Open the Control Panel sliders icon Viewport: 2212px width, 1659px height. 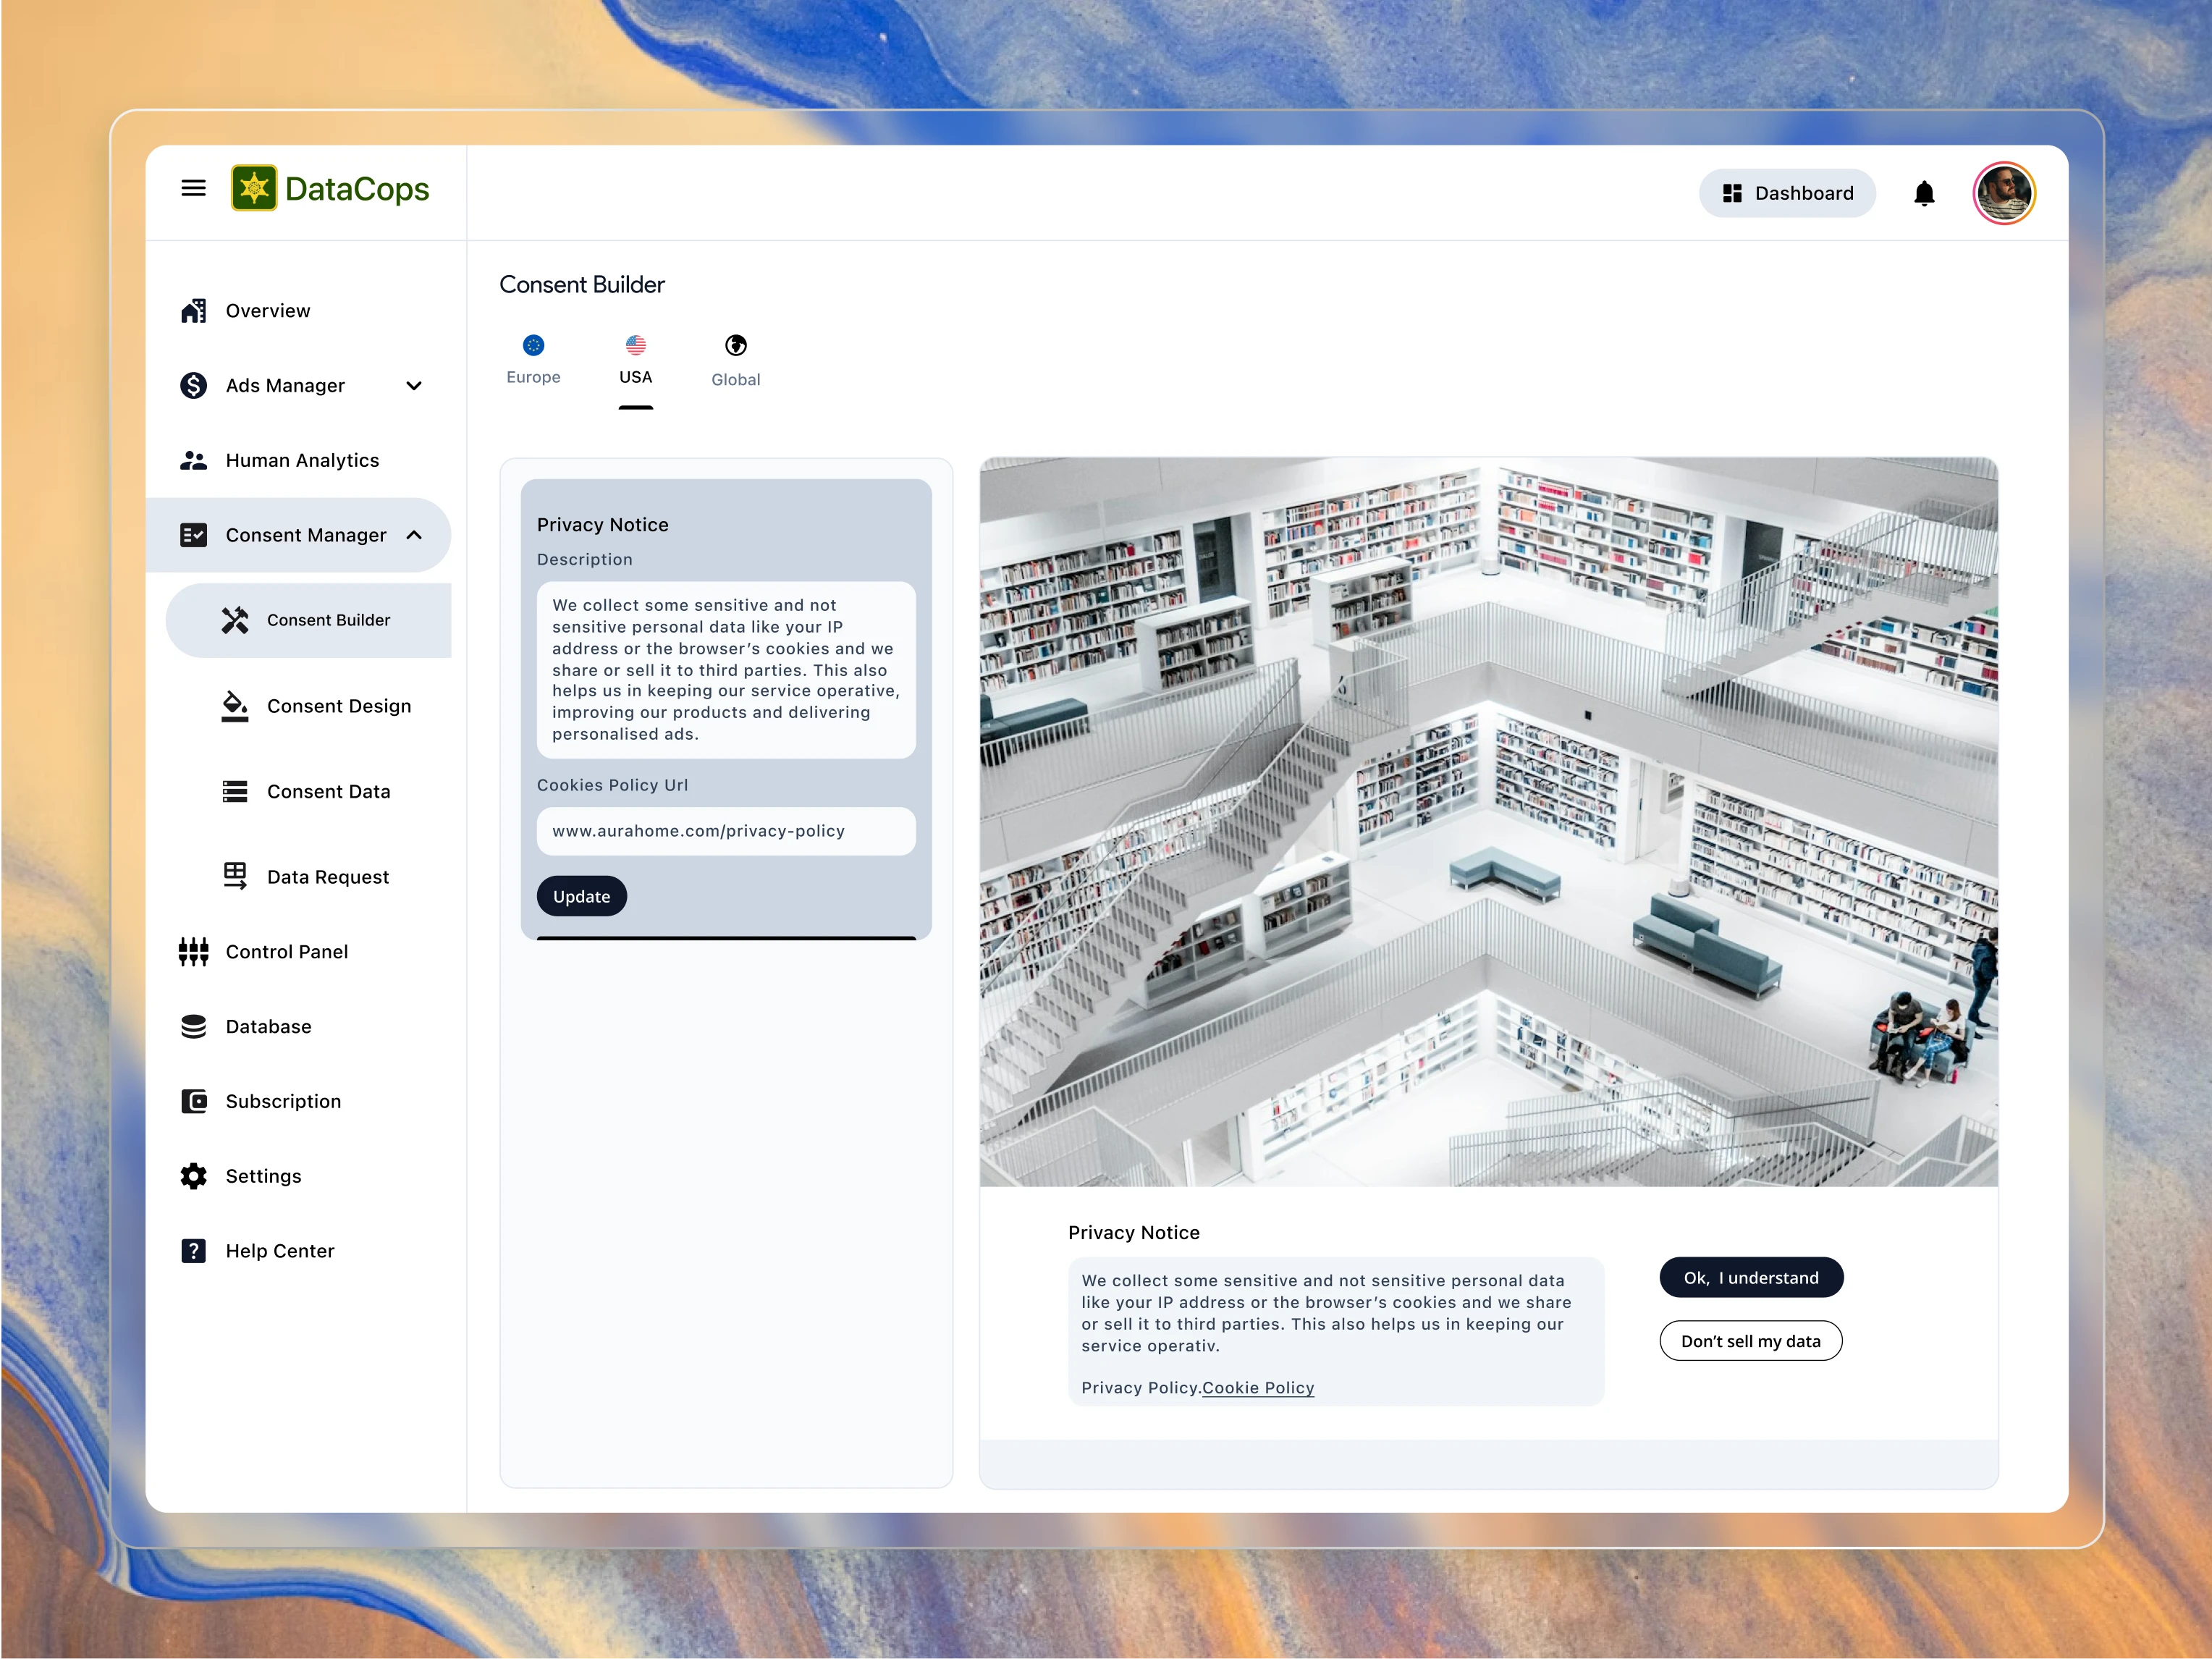[193, 951]
